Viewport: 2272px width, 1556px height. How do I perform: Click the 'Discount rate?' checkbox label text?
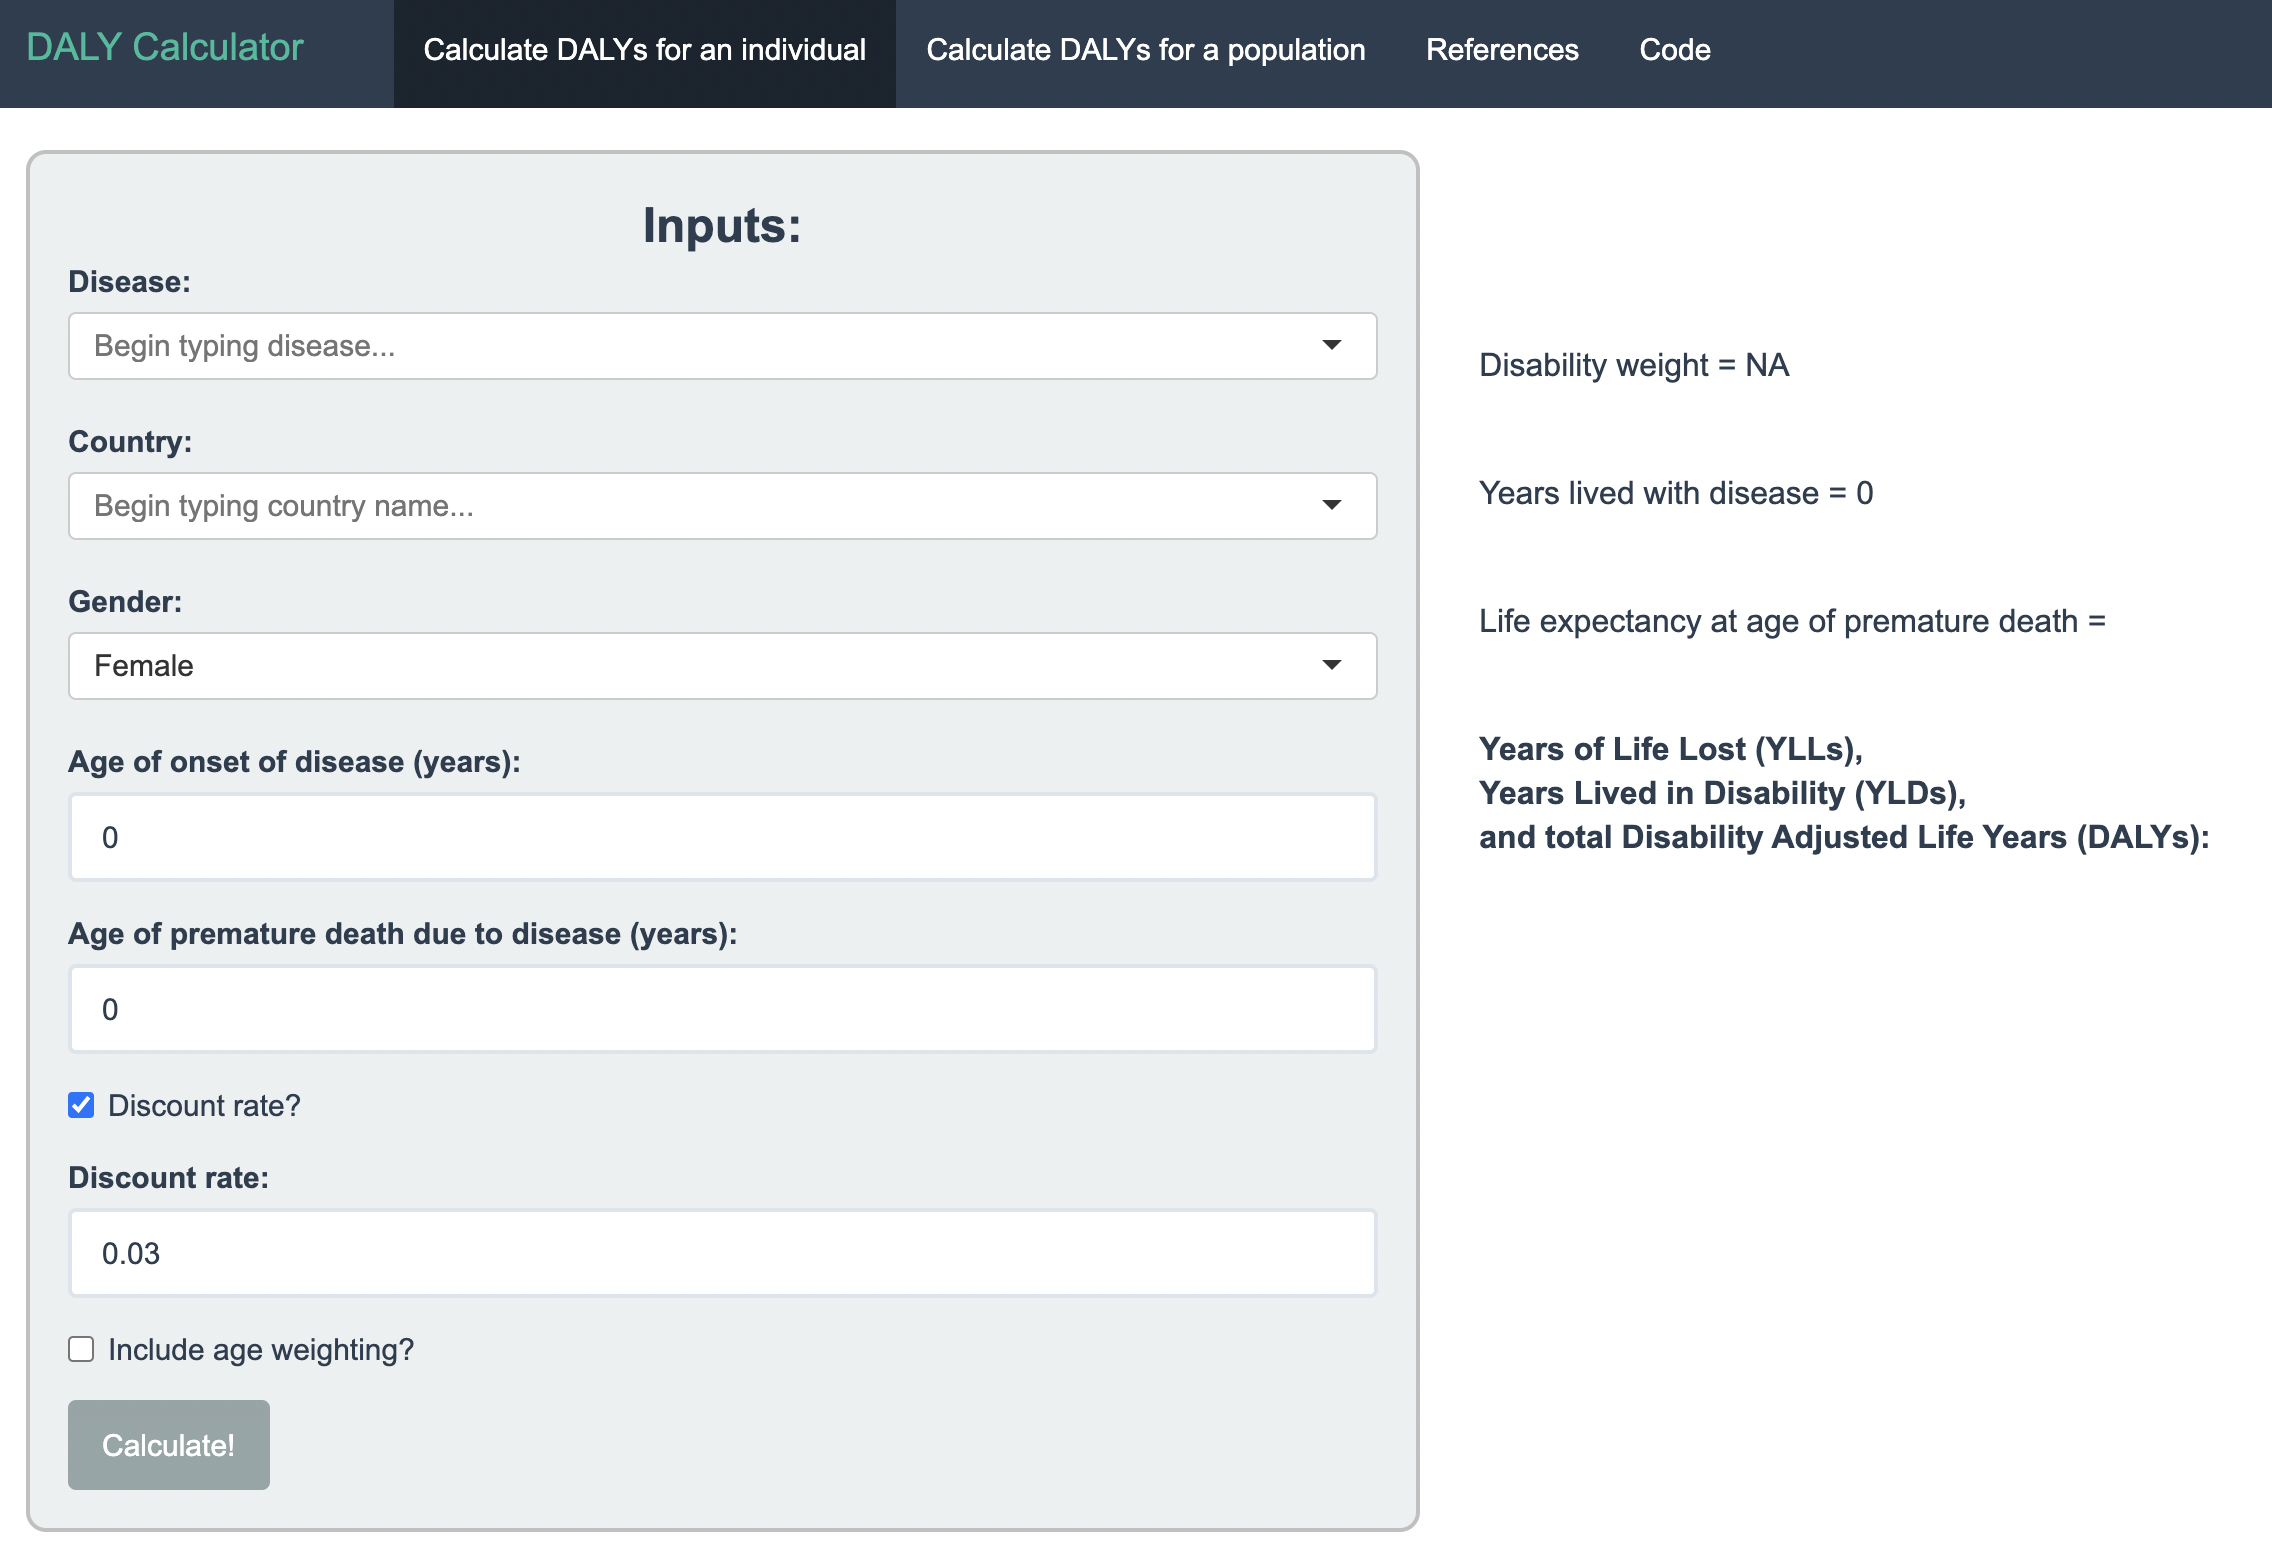(204, 1106)
